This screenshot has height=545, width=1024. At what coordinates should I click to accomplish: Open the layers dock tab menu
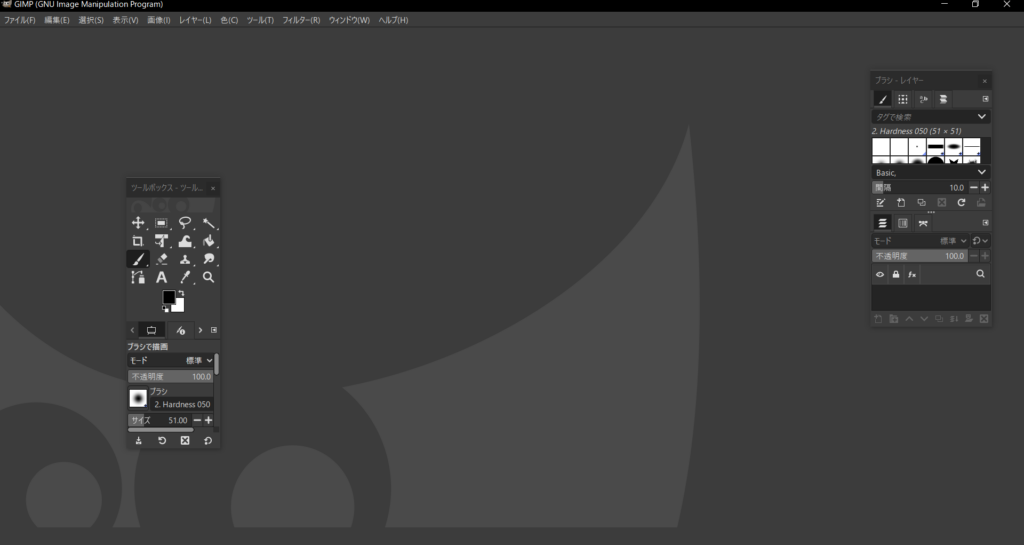coord(985,223)
